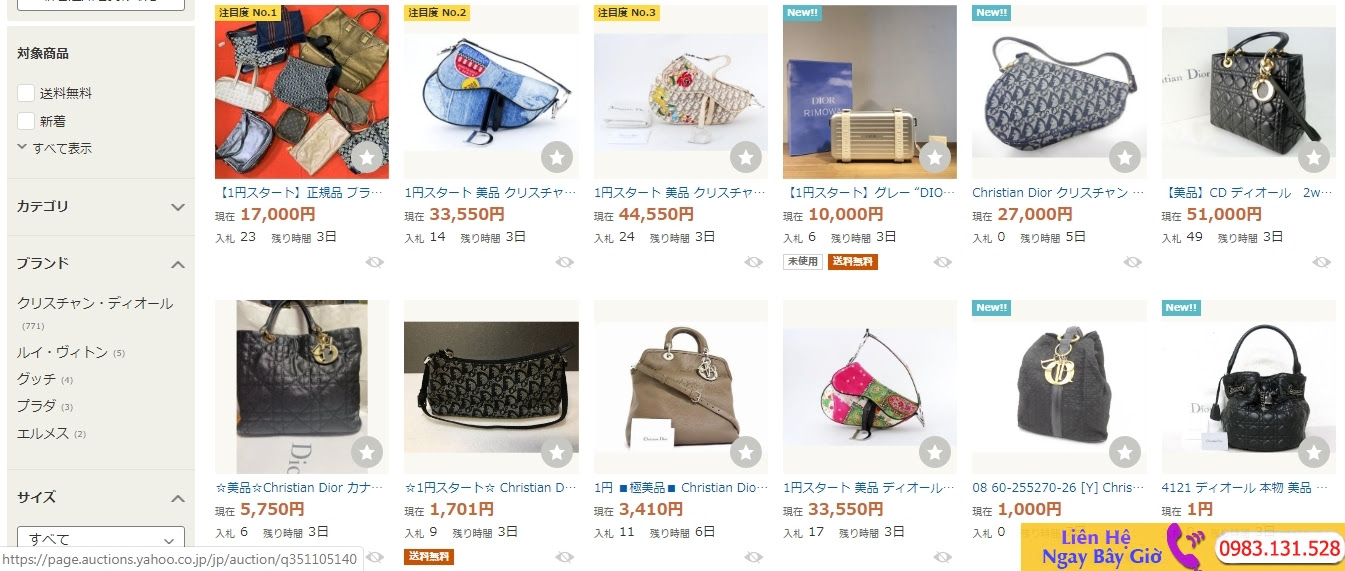Collapse the ブランド filter section

coord(101,264)
